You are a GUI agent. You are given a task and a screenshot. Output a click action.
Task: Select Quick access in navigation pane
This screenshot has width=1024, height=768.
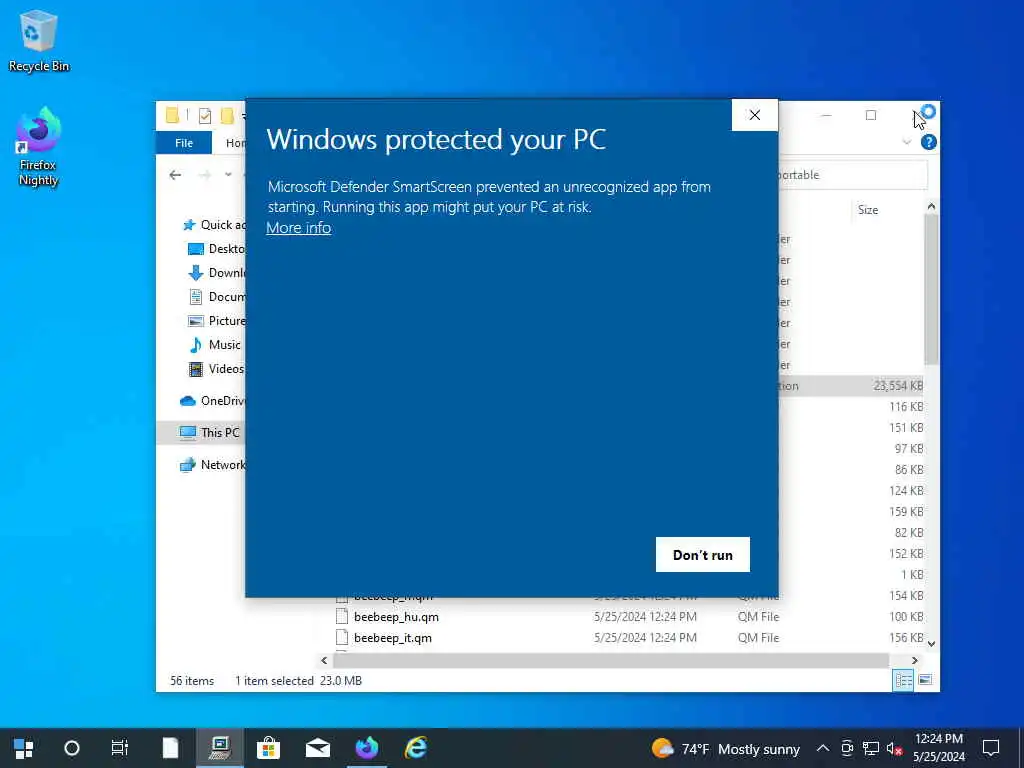click(214, 225)
